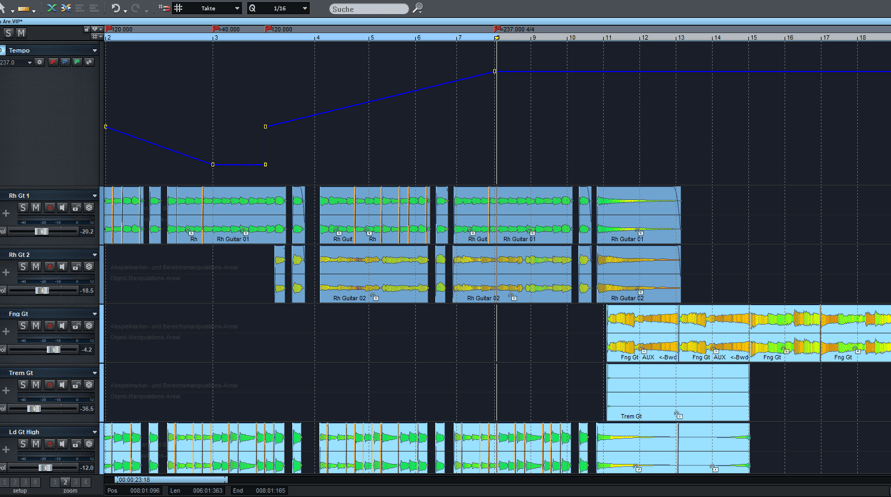This screenshot has width=891, height=497.
Task: Click the lock icon on Trem Gt
Action: (76, 385)
